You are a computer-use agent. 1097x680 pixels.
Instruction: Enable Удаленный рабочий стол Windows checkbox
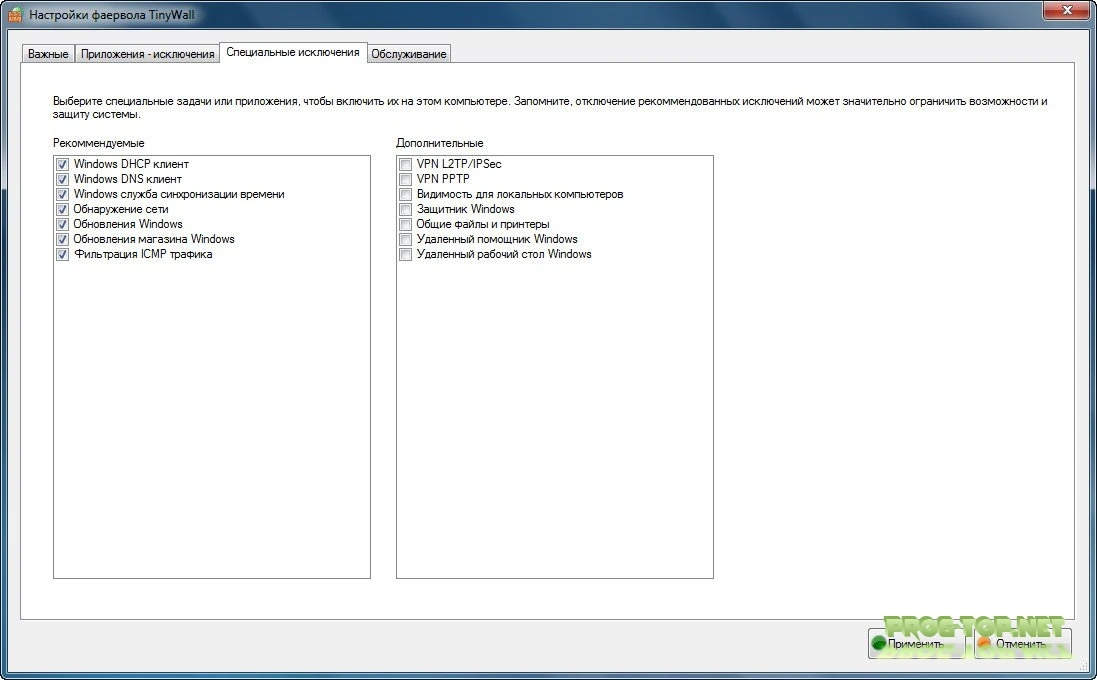point(405,255)
